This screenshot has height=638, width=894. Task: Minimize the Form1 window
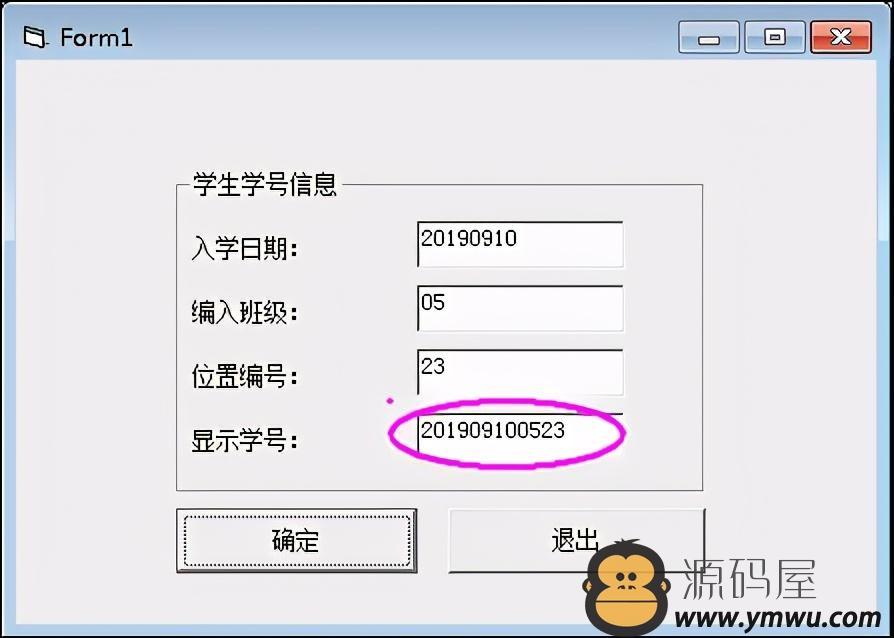(709, 38)
